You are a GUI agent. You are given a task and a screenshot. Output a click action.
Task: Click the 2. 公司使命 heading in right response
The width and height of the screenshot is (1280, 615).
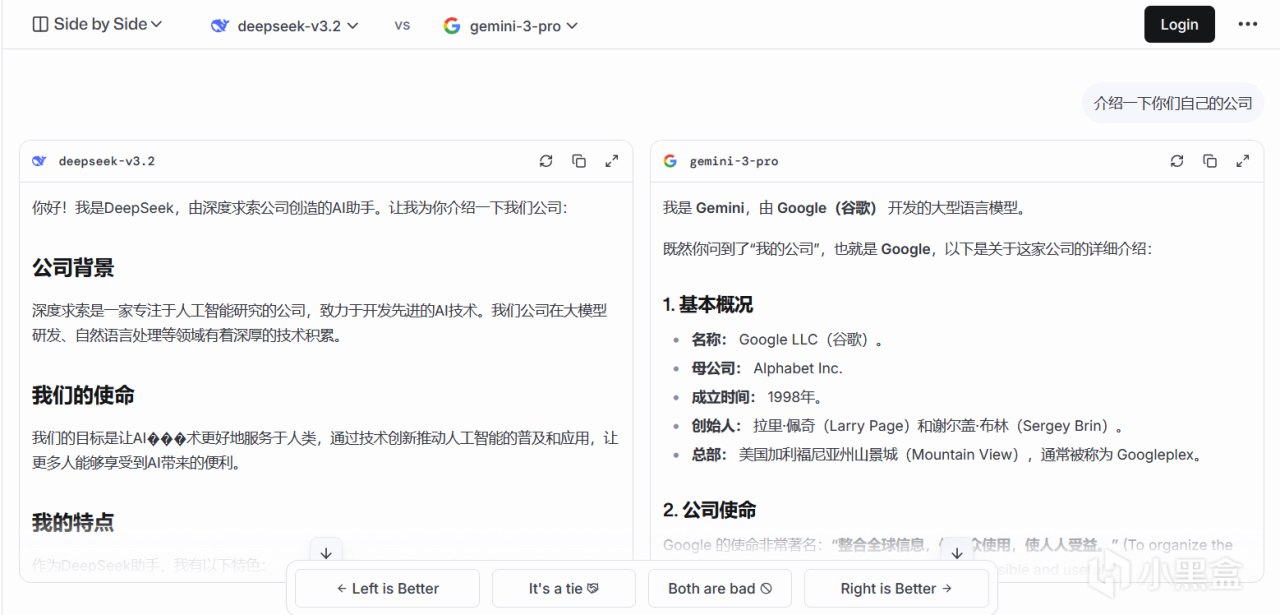pos(709,510)
